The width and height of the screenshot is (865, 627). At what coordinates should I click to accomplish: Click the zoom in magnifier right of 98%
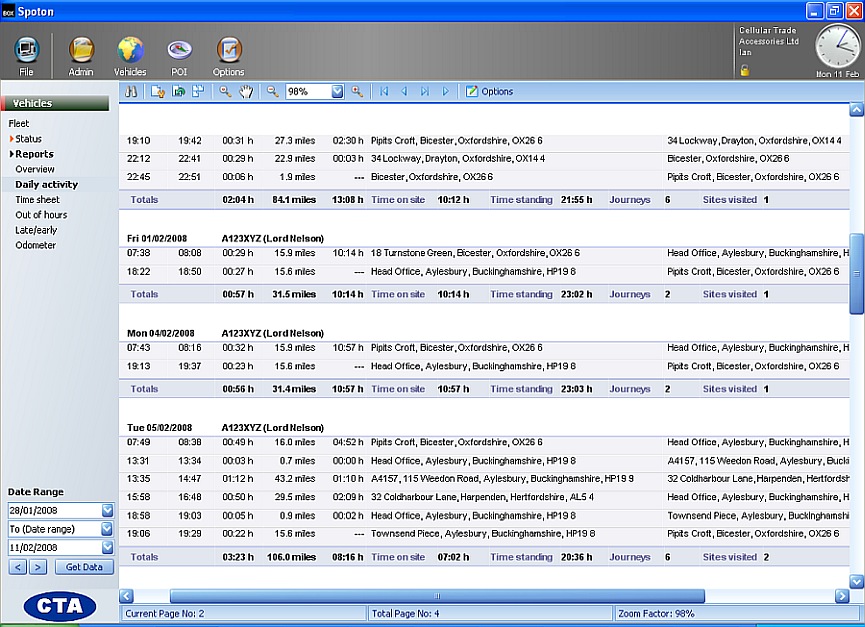click(357, 91)
